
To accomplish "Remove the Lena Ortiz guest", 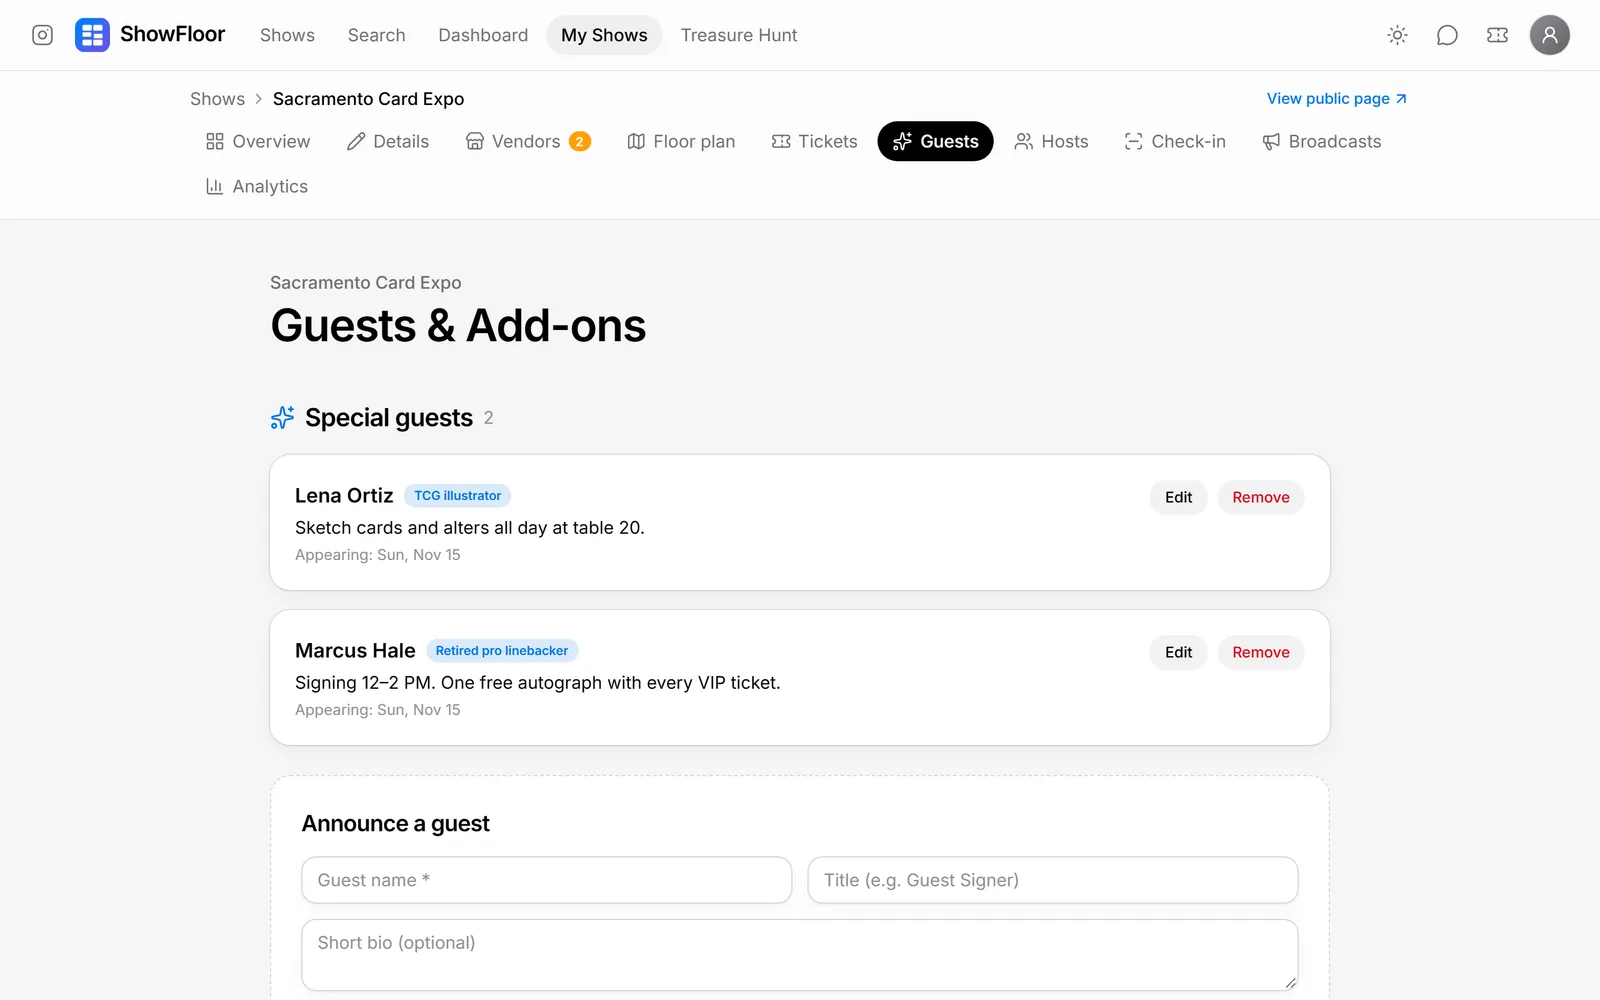I will click(1260, 497).
